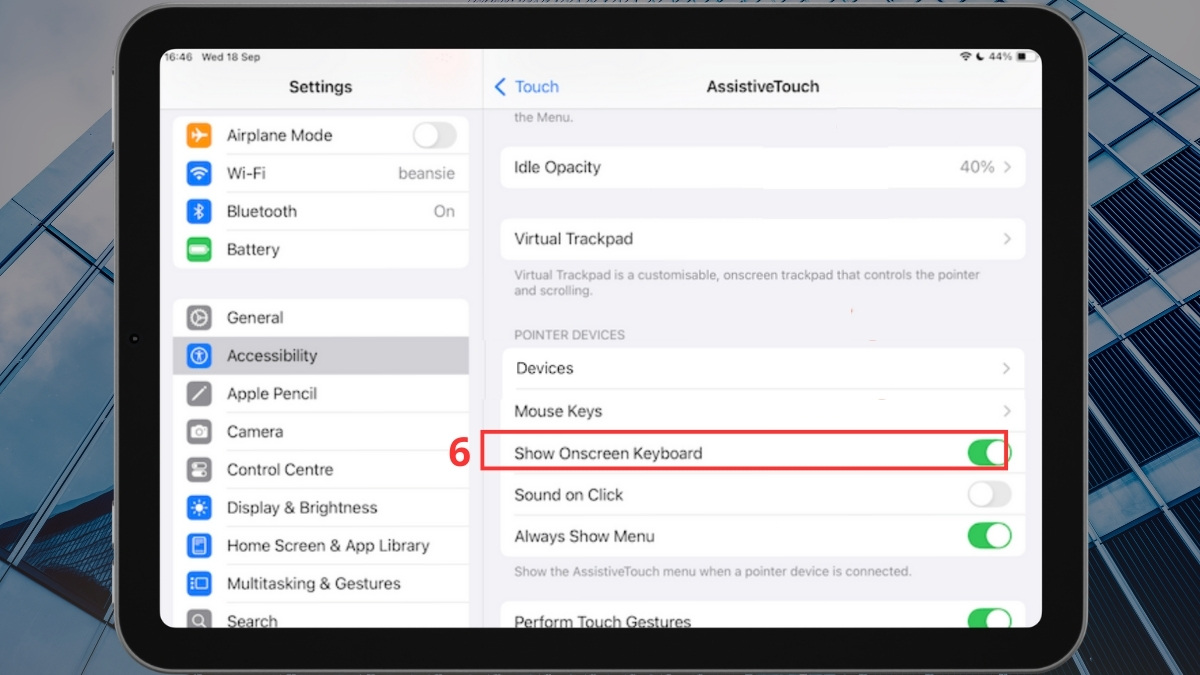Image resolution: width=1200 pixels, height=675 pixels.
Task: Click the Camera icon in Settings sidebar
Action: point(199,431)
